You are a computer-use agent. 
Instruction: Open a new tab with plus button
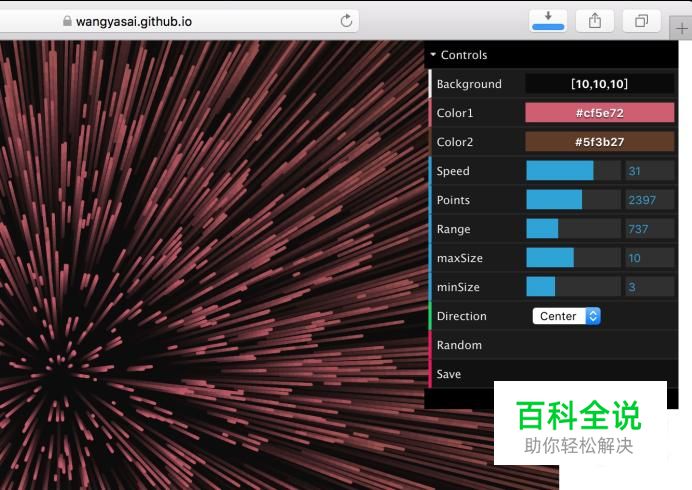pos(681,29)
